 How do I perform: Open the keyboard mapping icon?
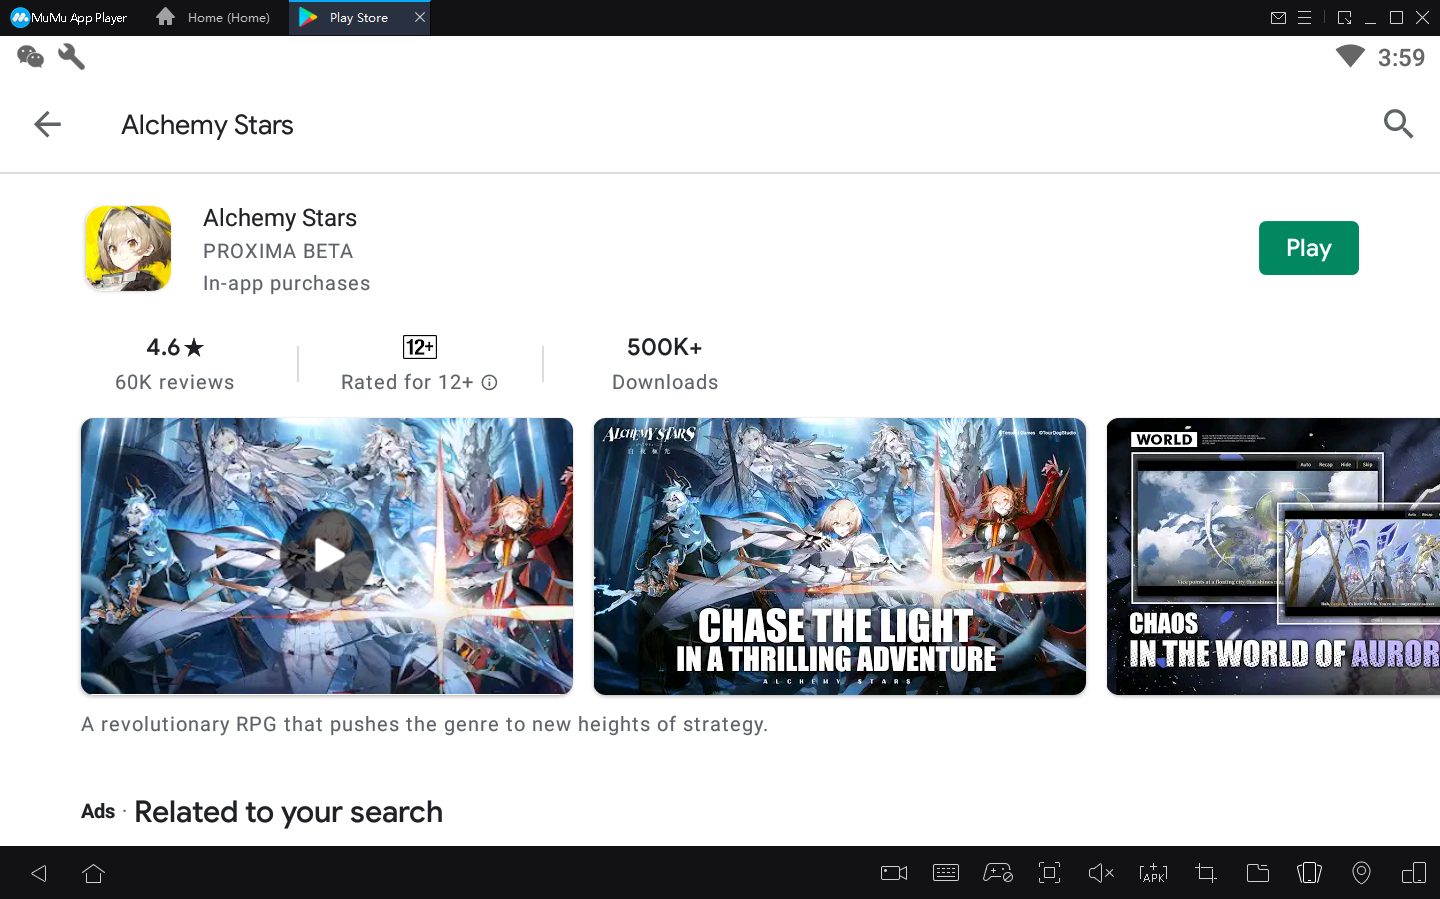click(946, 873)
